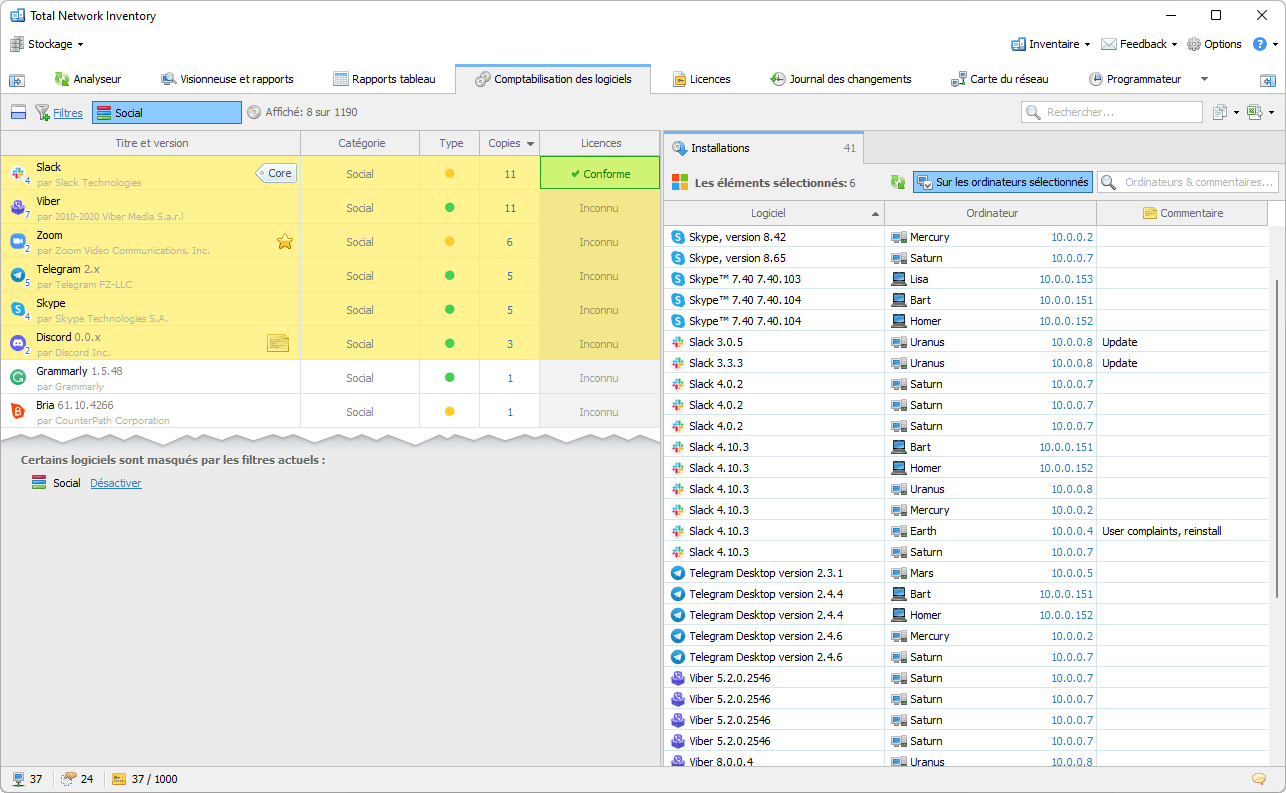
Task: Toggle the panel layout view button
Action: (x=18, y=113)
